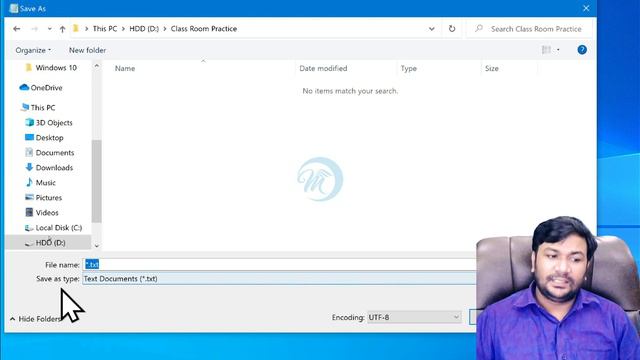
Task: Click the folder icon in address bar
Action: click(76, 29)
